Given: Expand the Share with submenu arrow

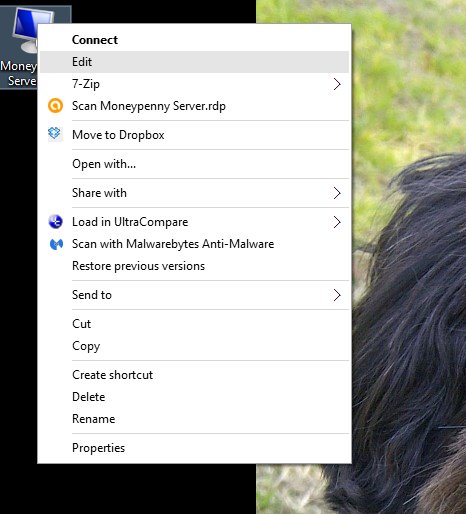Looking at the screenshot, I should click(337, 193).
